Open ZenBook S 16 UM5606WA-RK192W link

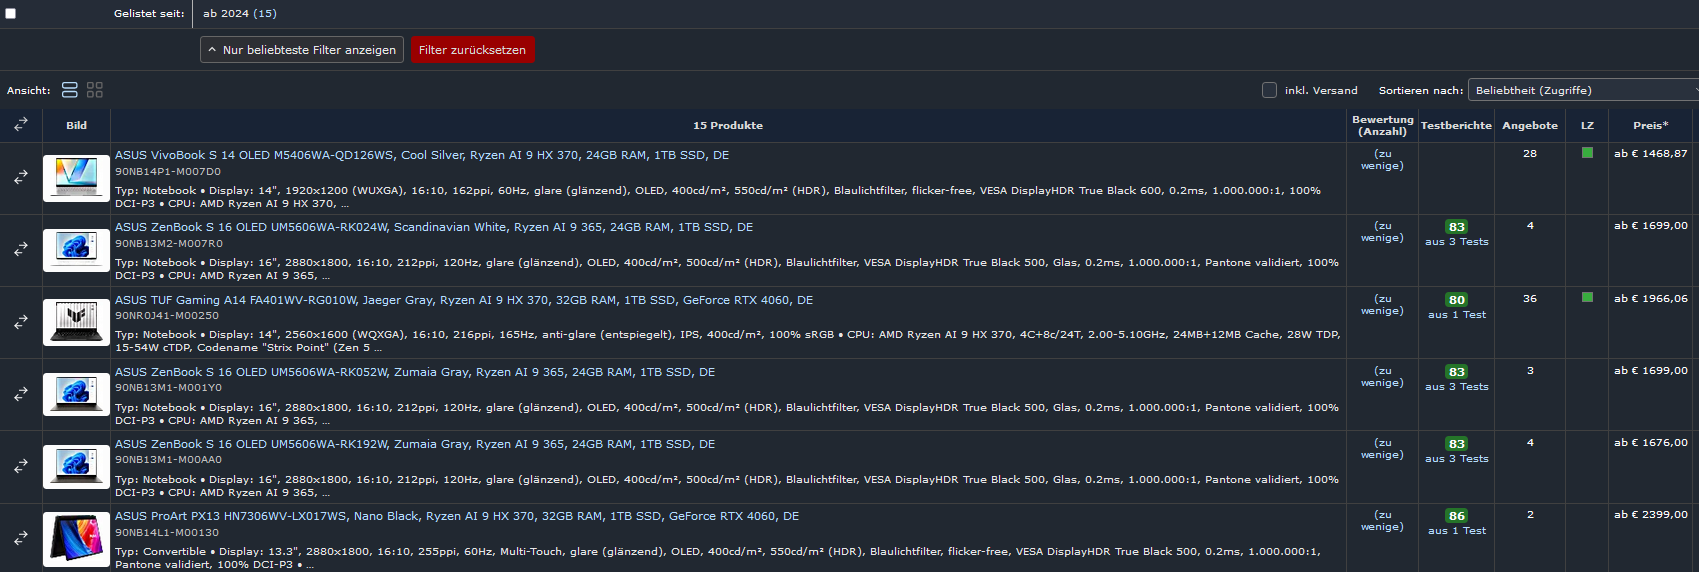[x=415, y=444]
